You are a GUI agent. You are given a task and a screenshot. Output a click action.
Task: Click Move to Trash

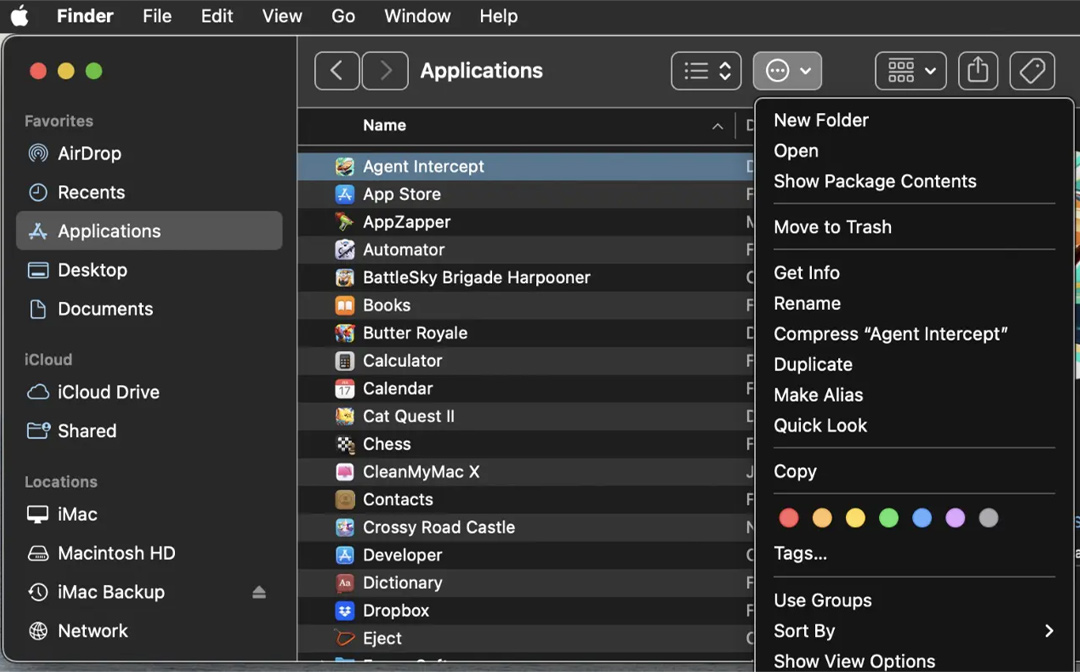click(832, 227)
